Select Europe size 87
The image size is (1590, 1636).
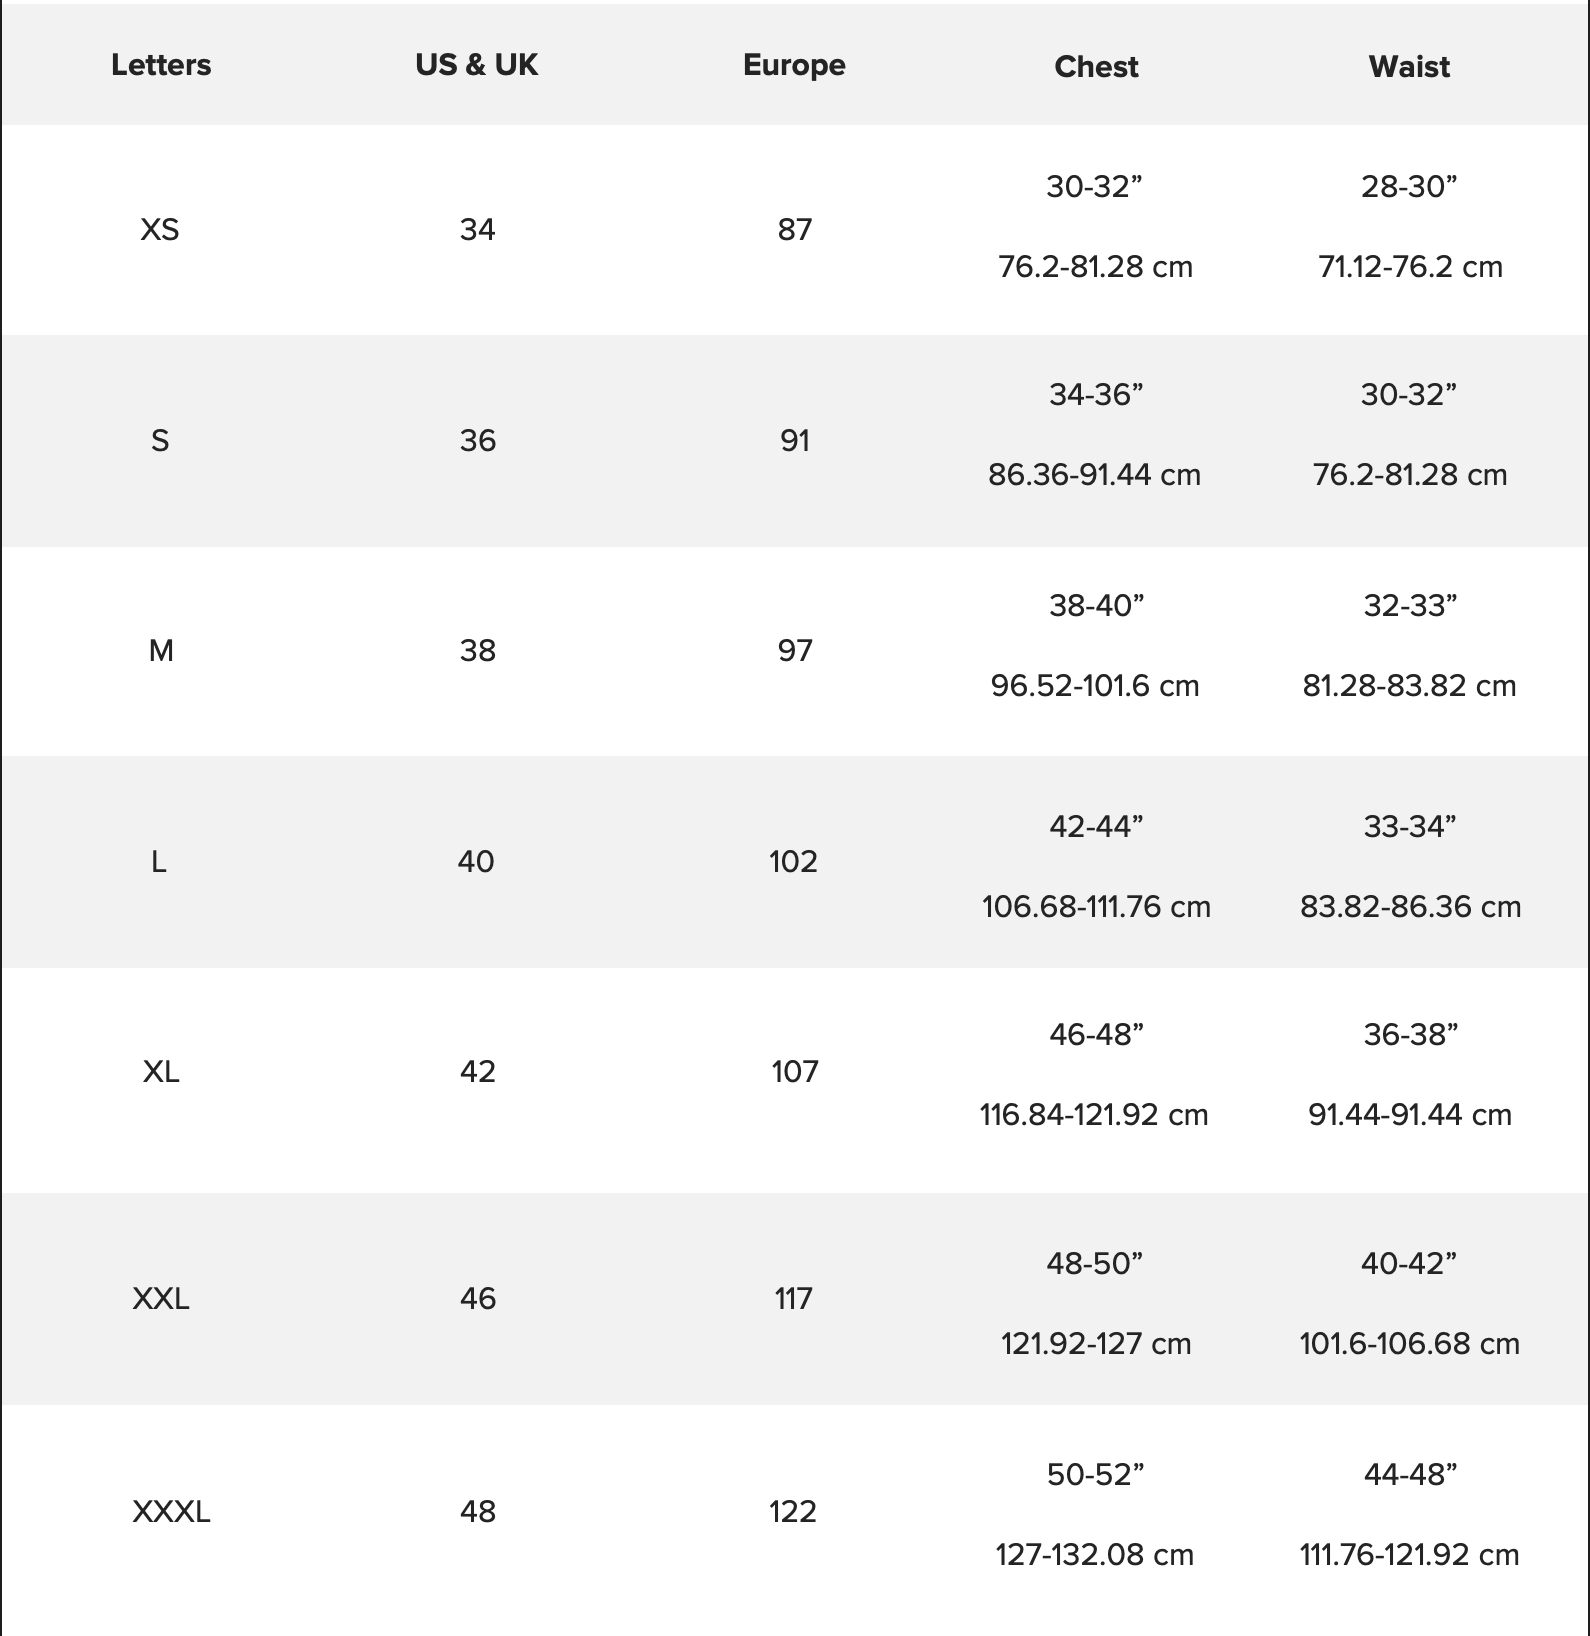tap(795, 230)
